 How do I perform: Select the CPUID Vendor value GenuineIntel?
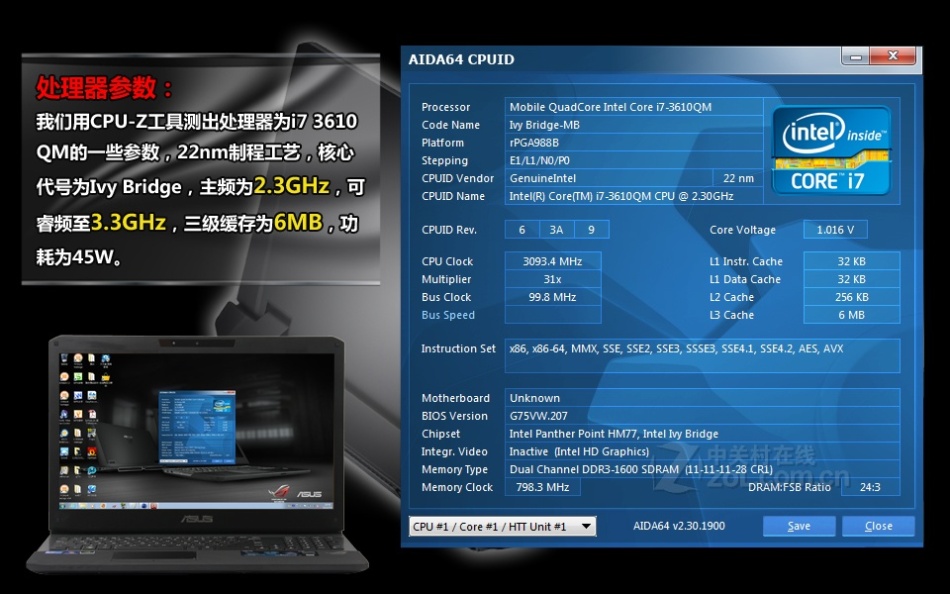(608, 178)
